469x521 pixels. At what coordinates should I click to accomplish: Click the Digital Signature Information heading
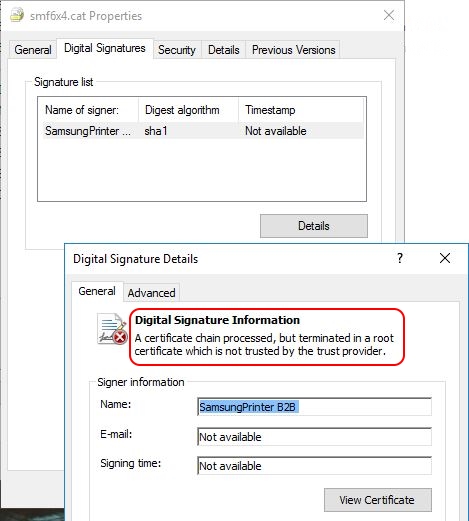(x=217, y=320)
